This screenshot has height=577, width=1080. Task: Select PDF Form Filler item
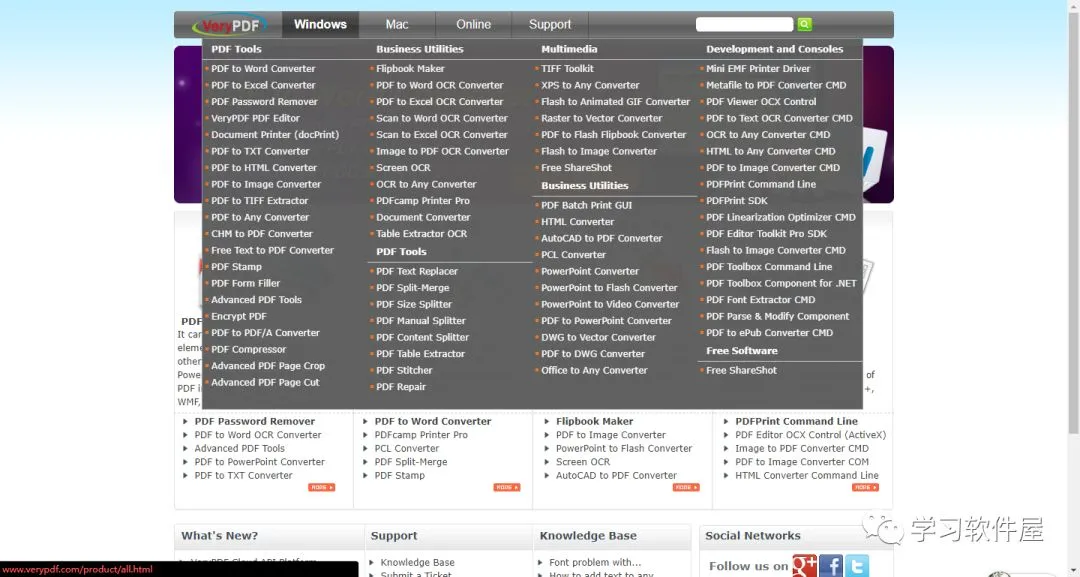coord(245,284)
